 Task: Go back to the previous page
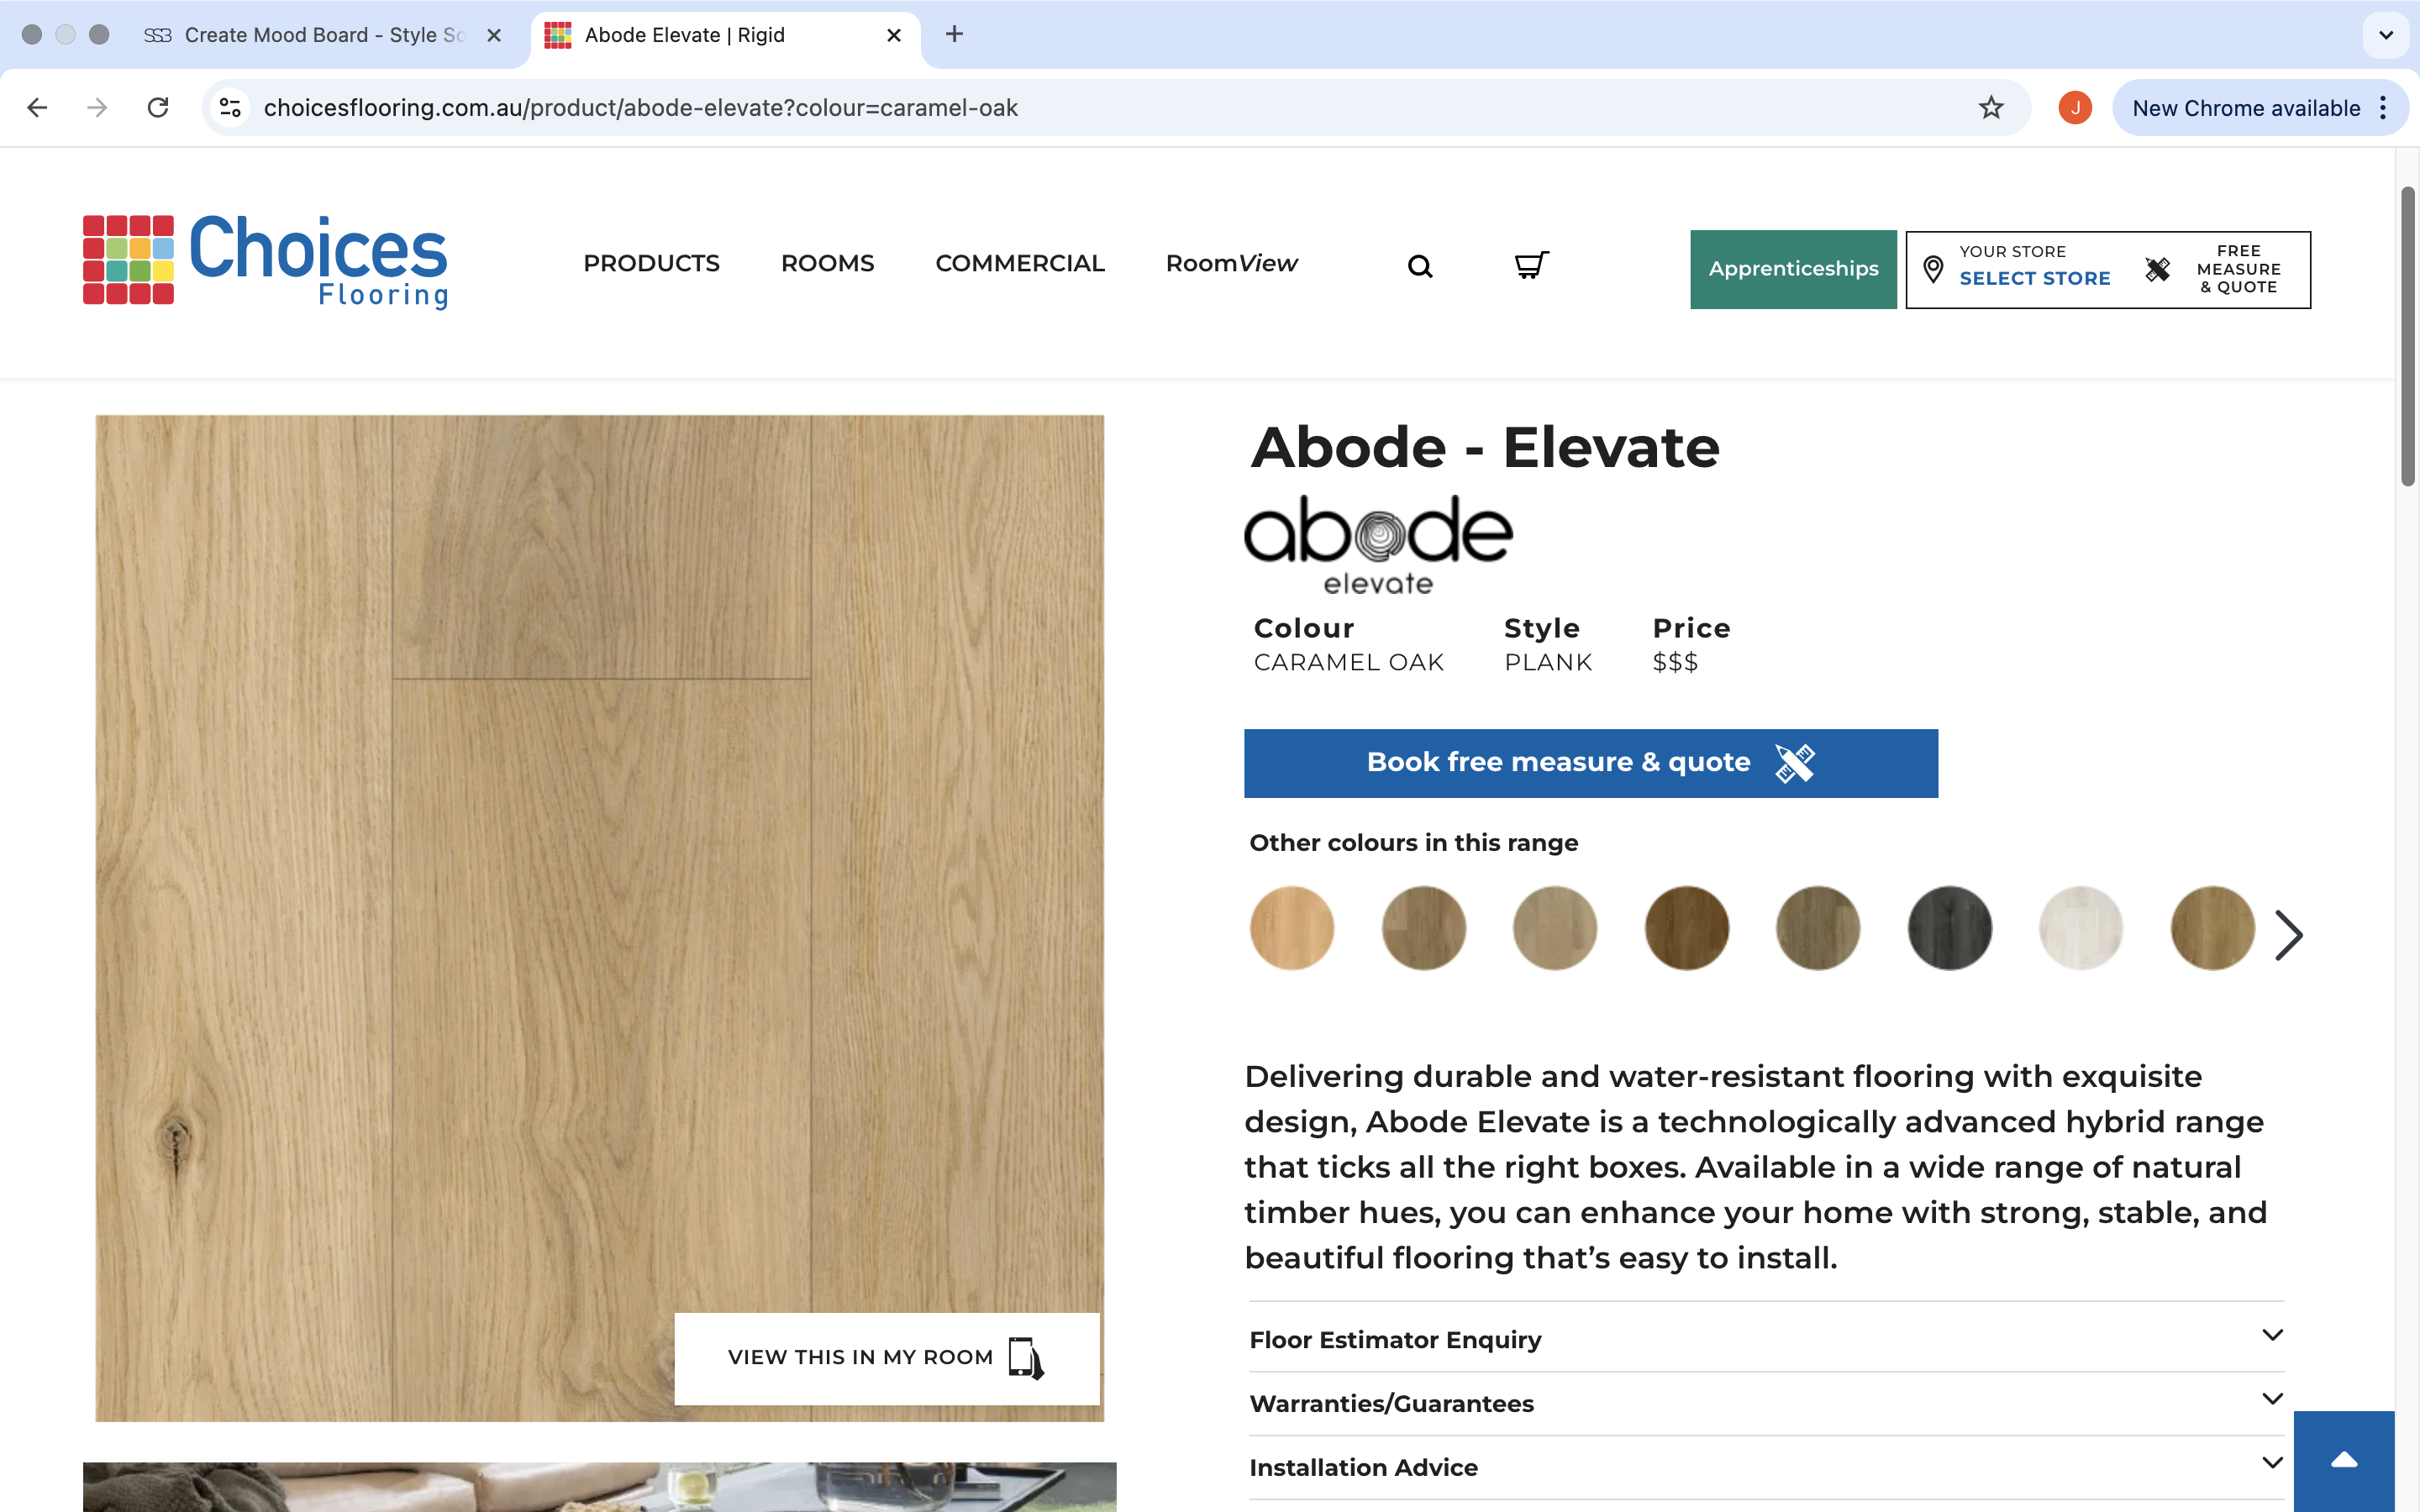click(37, 107)
